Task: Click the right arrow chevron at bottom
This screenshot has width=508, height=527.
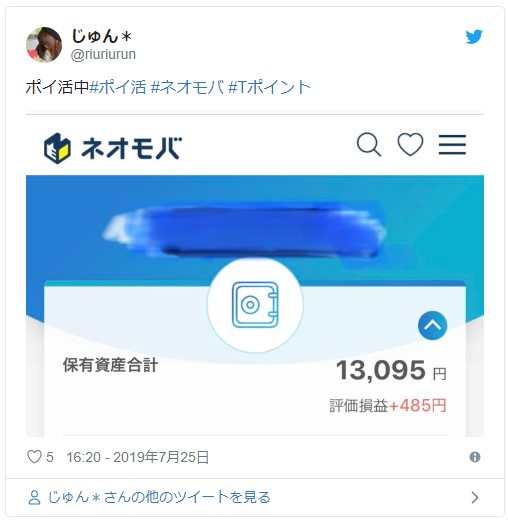Action: 475,497
